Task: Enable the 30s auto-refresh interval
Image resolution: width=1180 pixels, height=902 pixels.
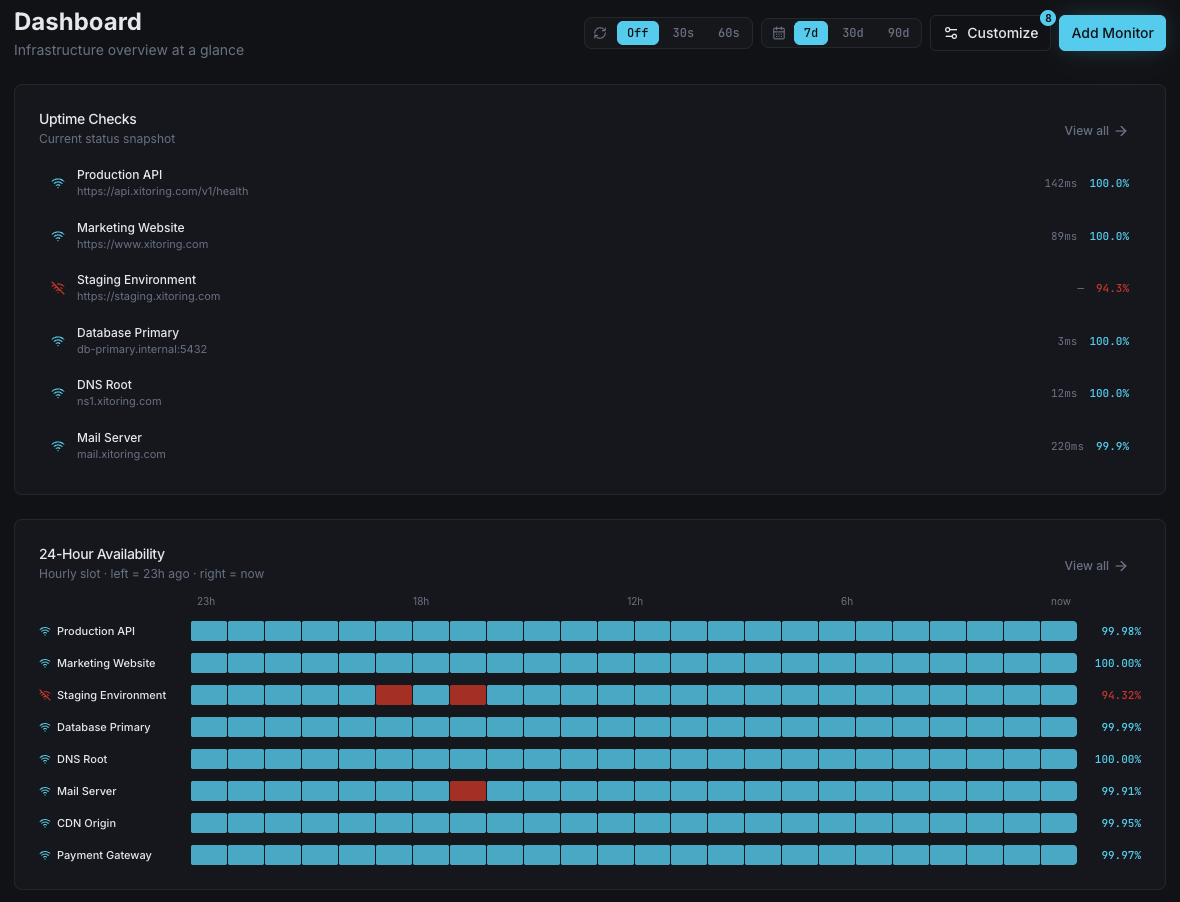Action: pyautogui.click(x=682, y=32)
